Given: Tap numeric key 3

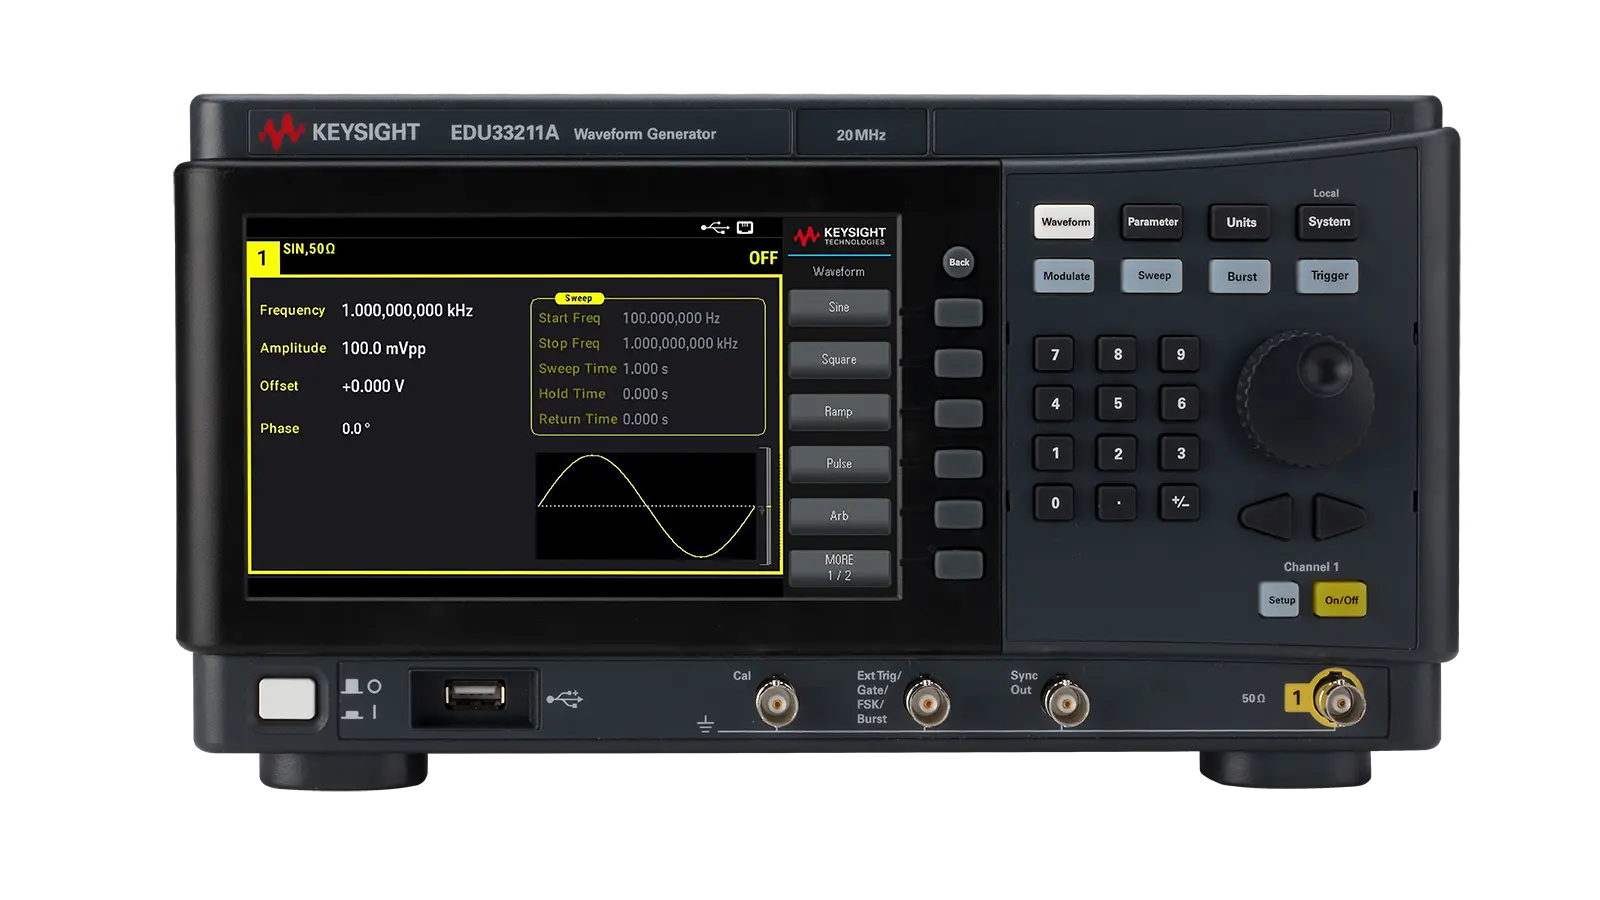Looking at the screenshot, I should coord(1181,453).
